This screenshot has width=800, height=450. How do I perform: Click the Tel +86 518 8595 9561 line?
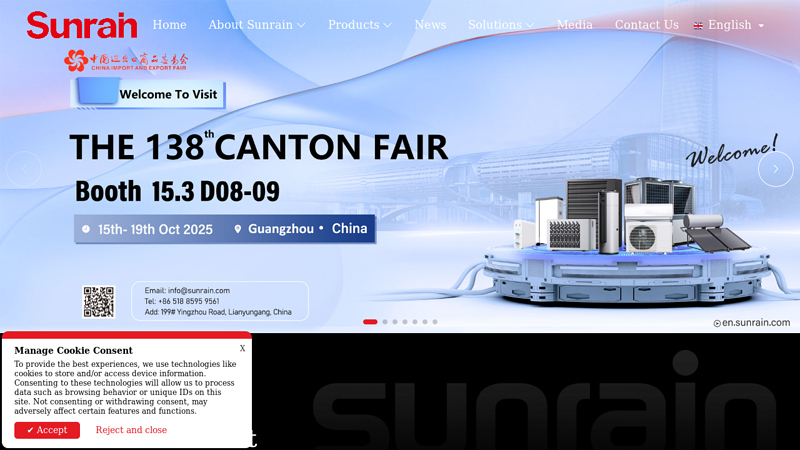coord(182,301)
